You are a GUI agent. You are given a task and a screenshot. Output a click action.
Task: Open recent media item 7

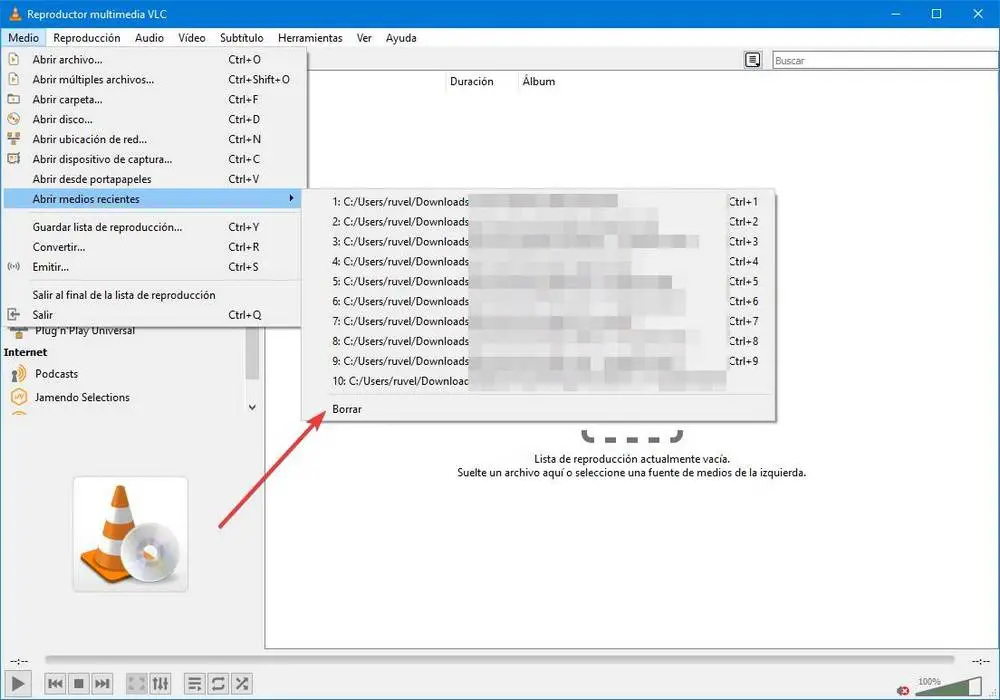click(x=538, y=321)
